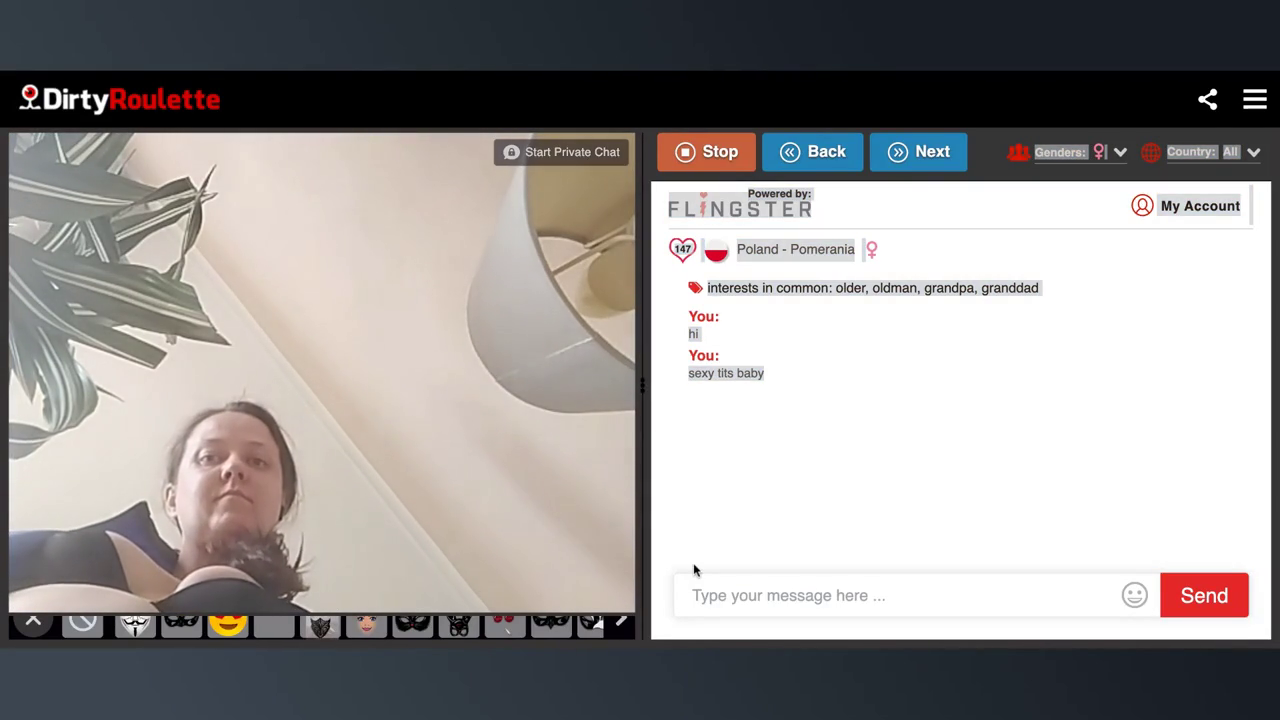Open My Account
This screenshot has height=720, width=1280.
coord(1186,206)
